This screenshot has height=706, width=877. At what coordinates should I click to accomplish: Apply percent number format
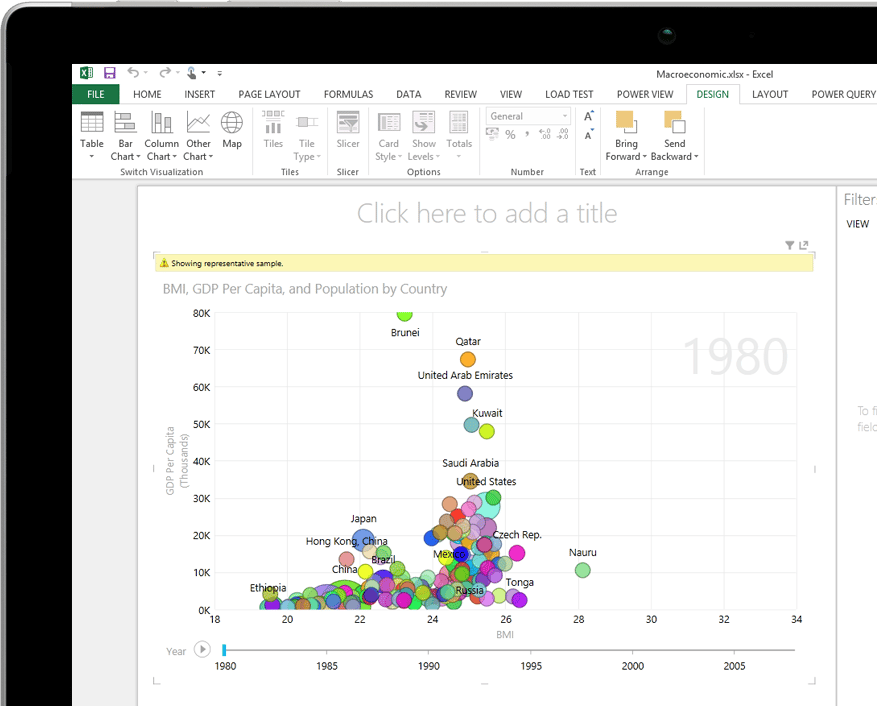click(510, 135)
